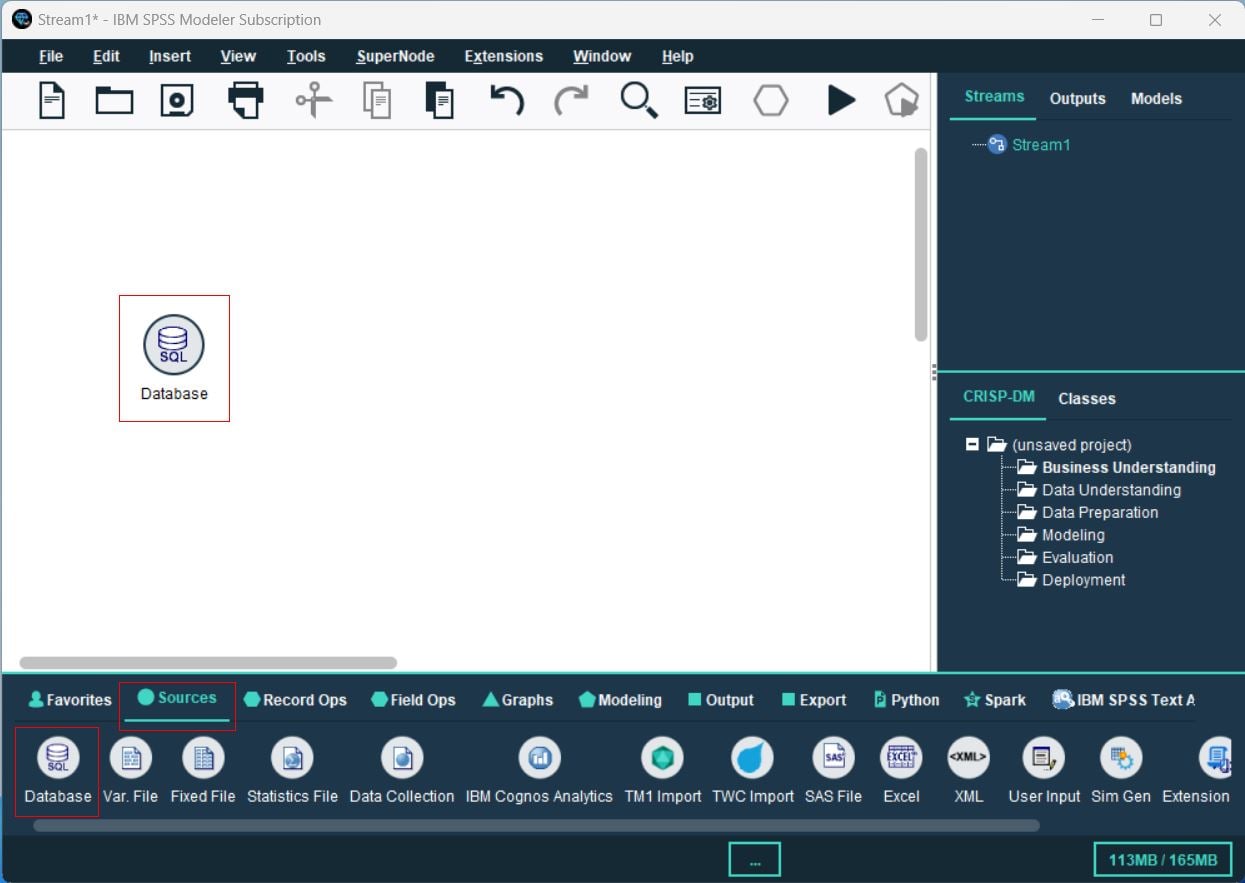
Task: Click the ellipsis button in status bar
Action: tap(754, 860)
